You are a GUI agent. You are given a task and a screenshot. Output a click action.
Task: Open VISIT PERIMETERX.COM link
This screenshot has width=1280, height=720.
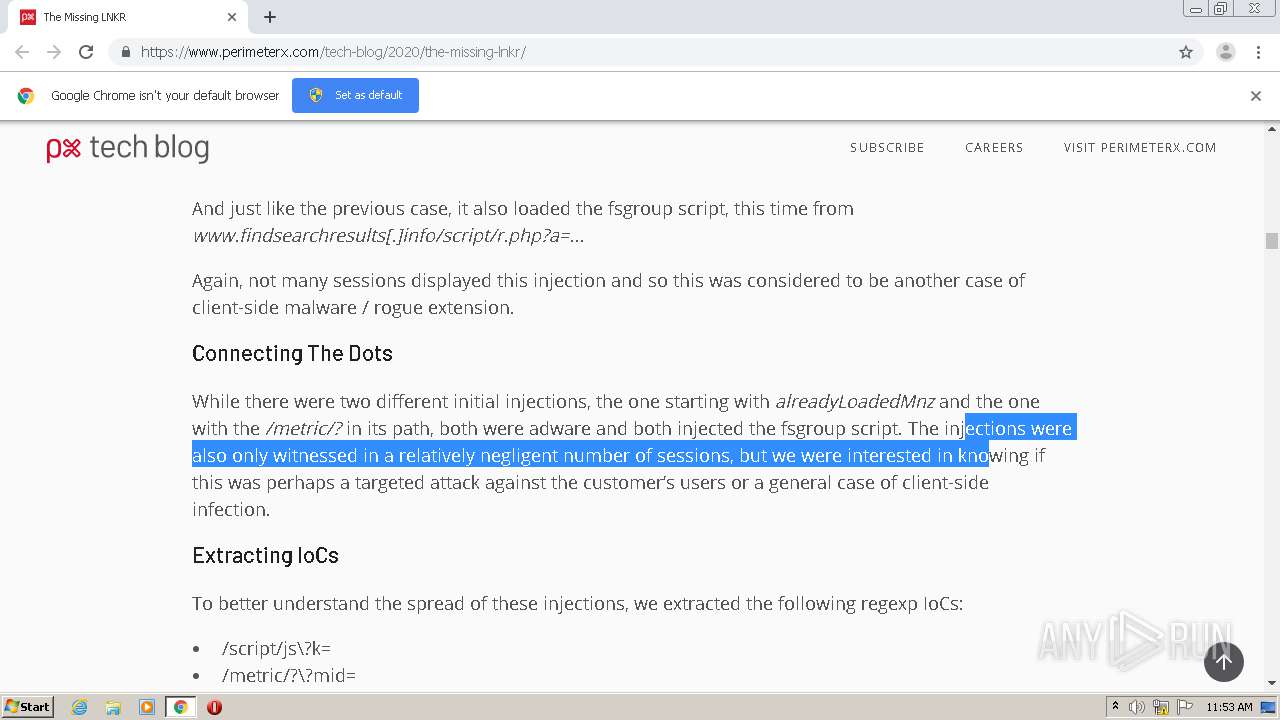(1140, 147)
